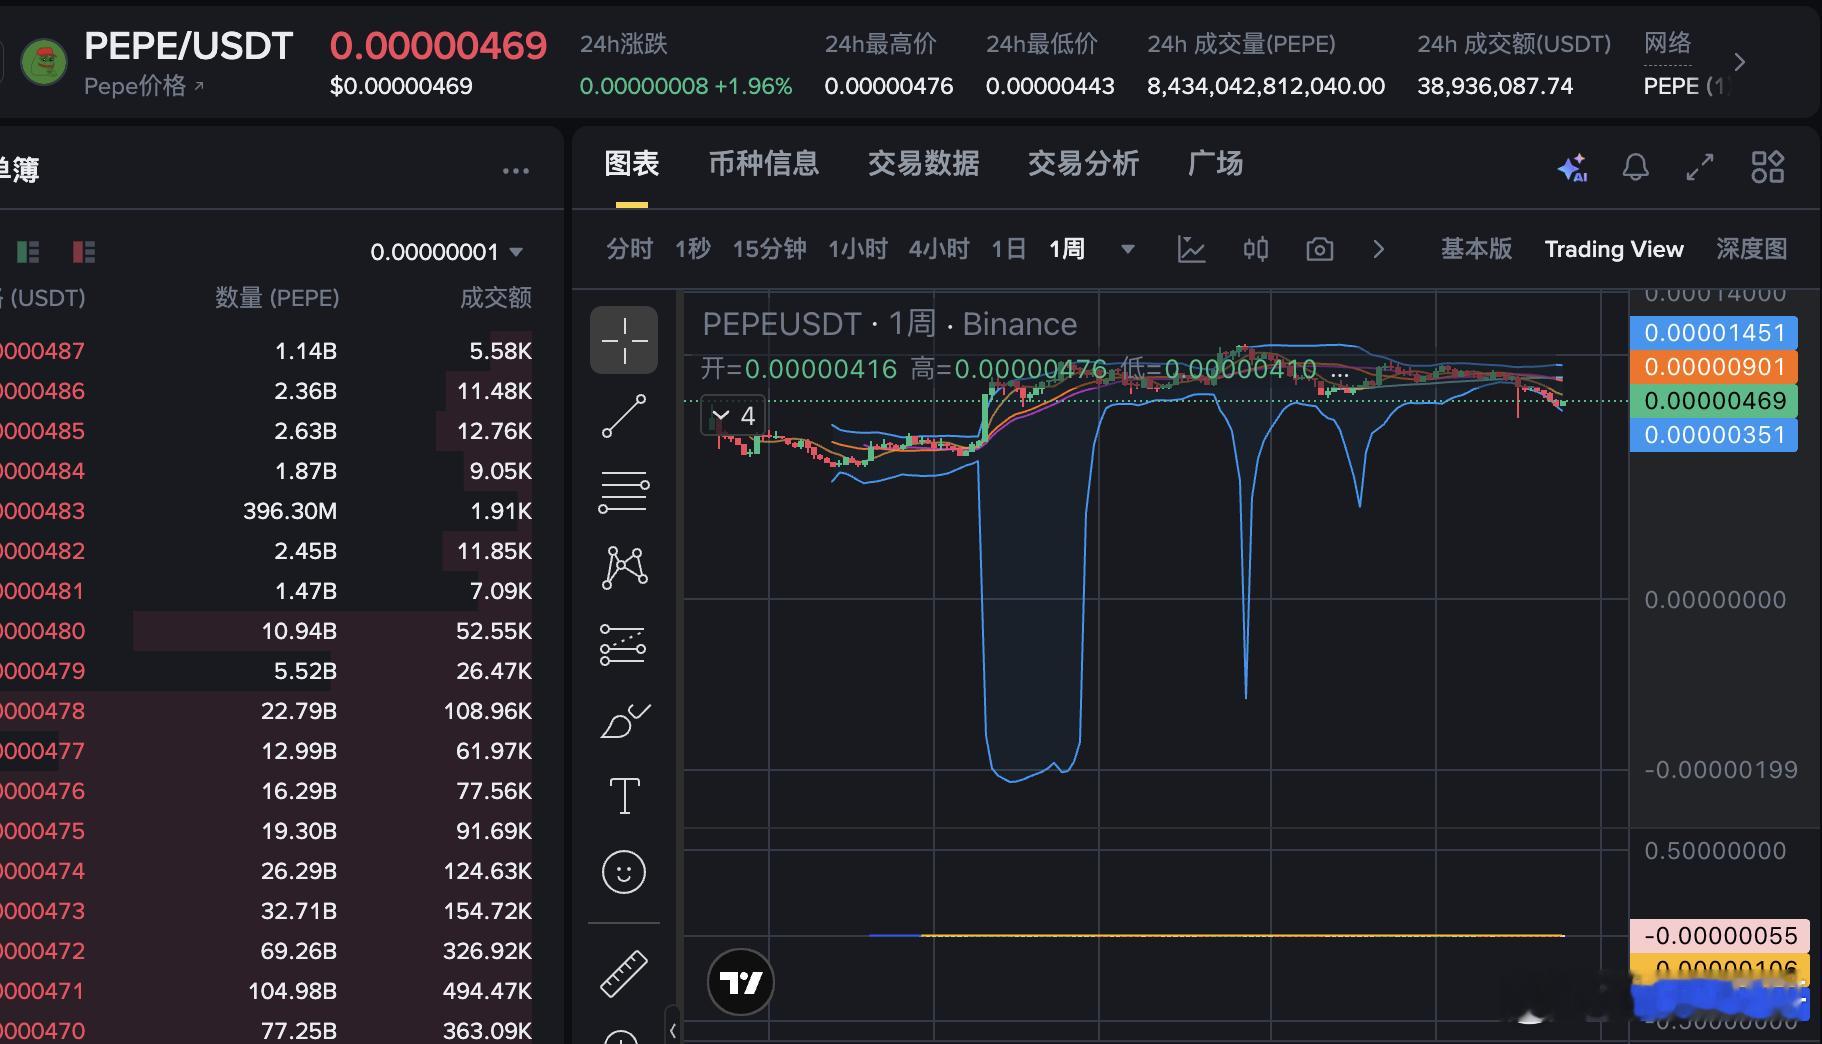1822x1044 pixels.
Task: Switch chart to Trading View mode
Action: (1614, 249)
